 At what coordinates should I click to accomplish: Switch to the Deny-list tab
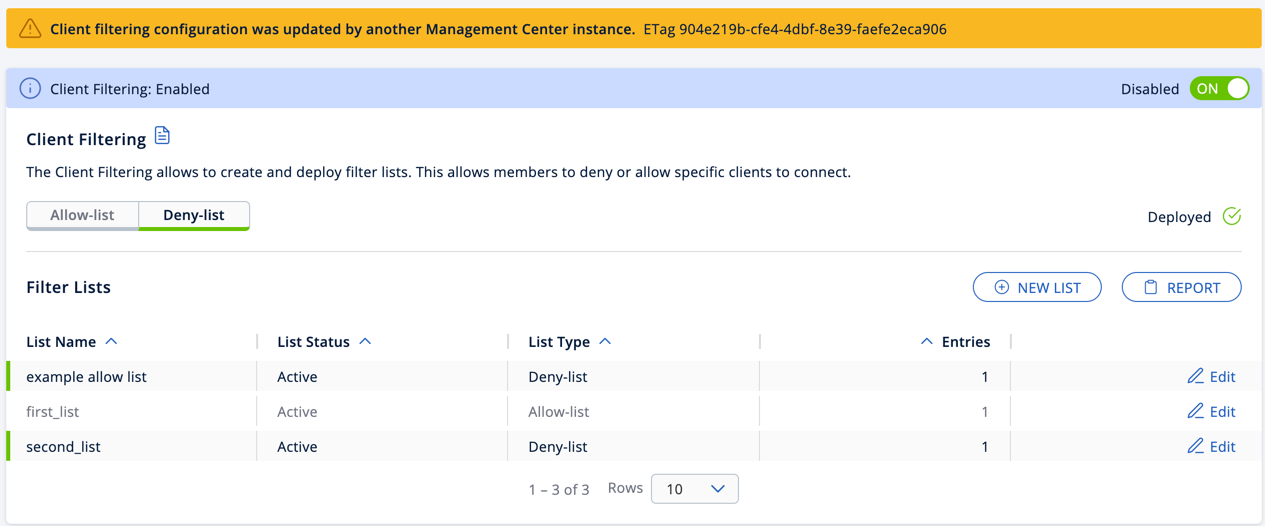(x=193, y=215)
